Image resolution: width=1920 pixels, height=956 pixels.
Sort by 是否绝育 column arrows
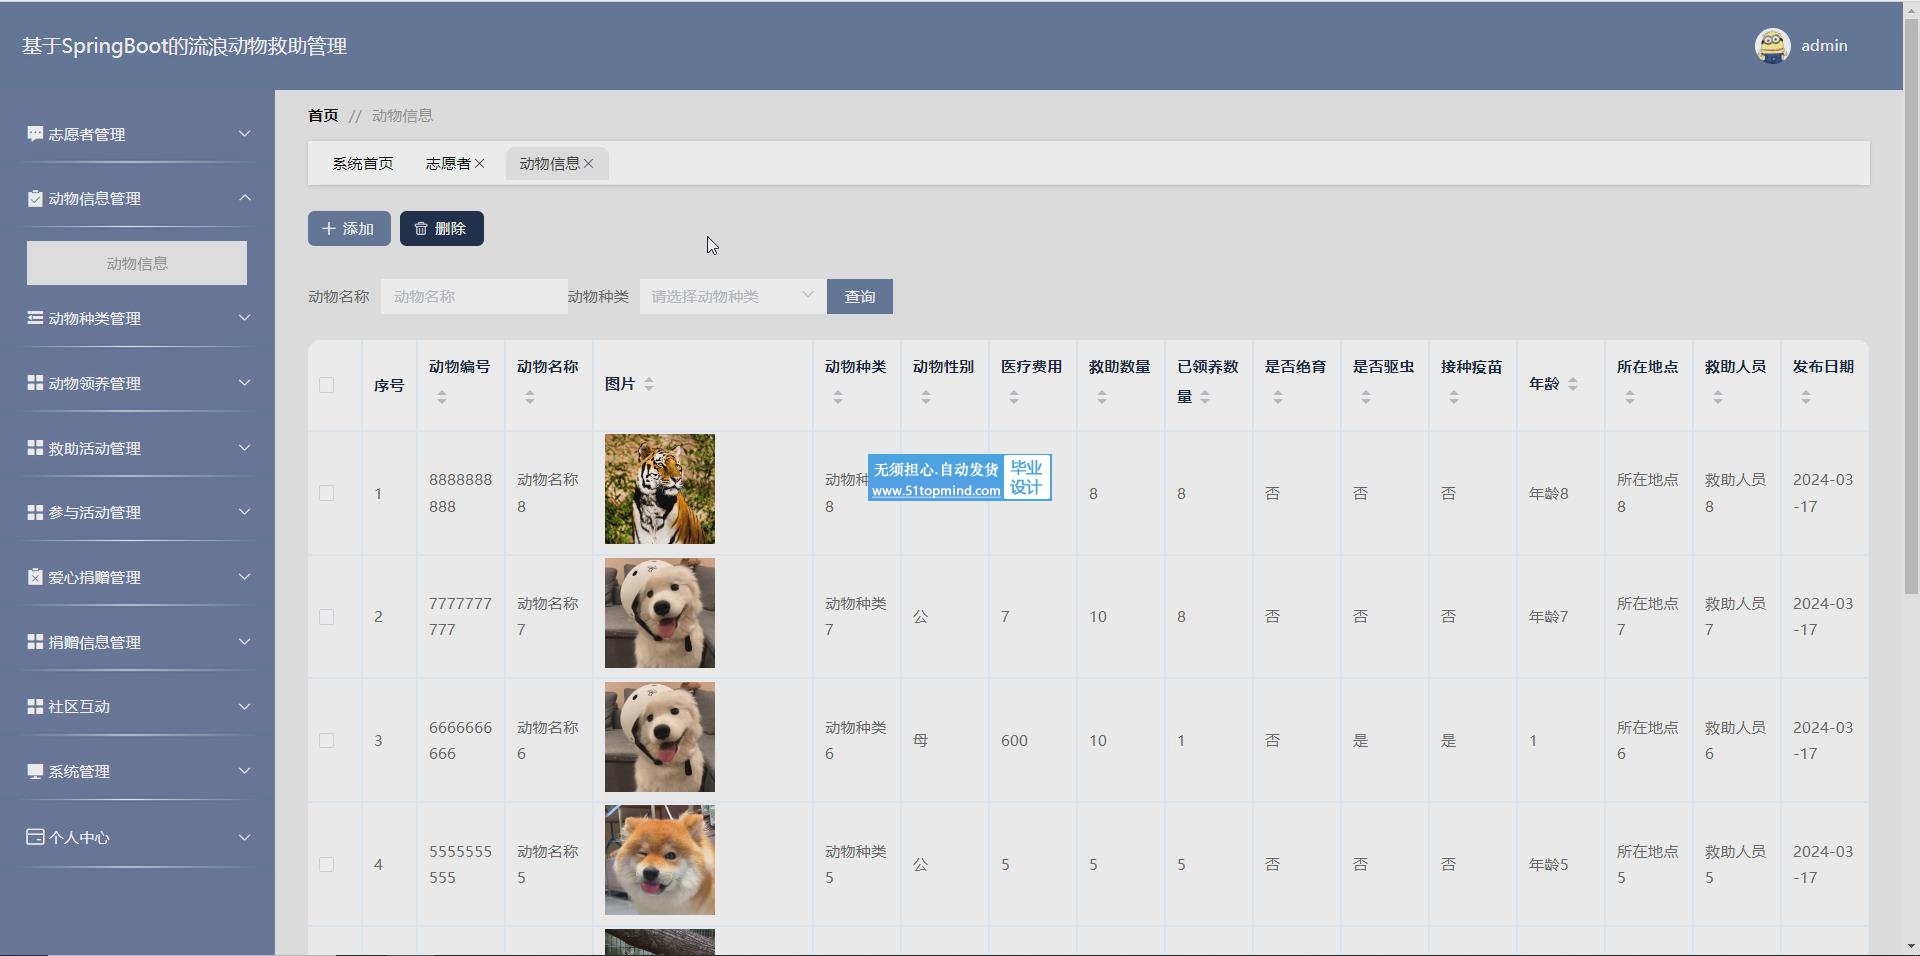pos(1278,397)
